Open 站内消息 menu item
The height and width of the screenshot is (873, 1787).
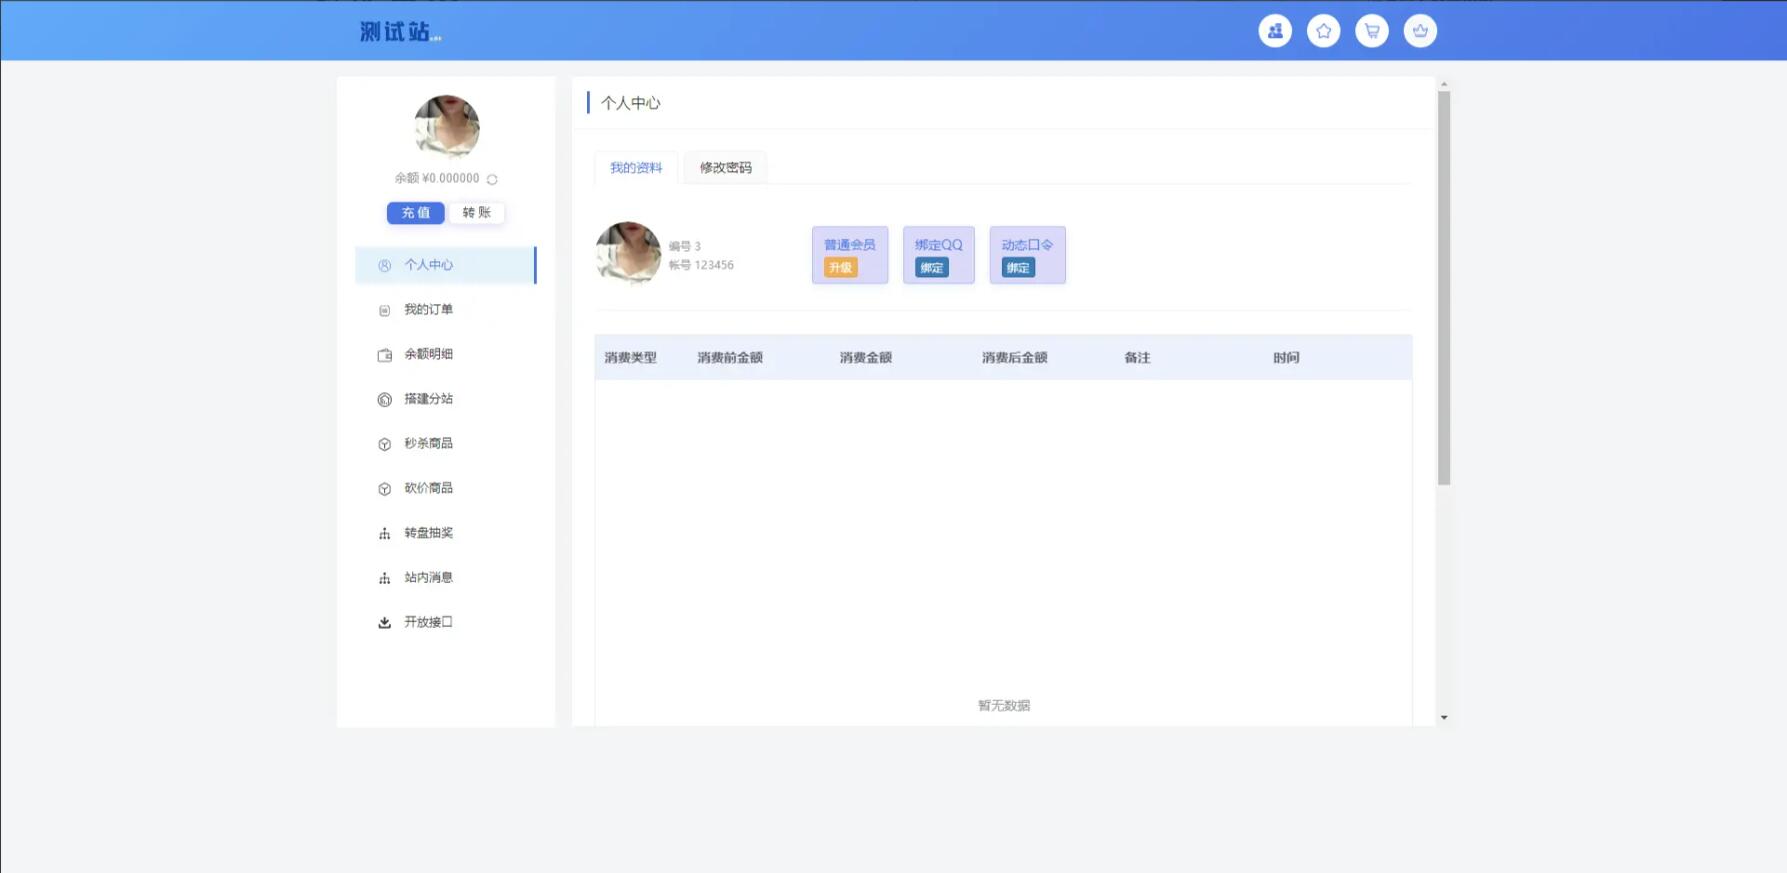446,577
